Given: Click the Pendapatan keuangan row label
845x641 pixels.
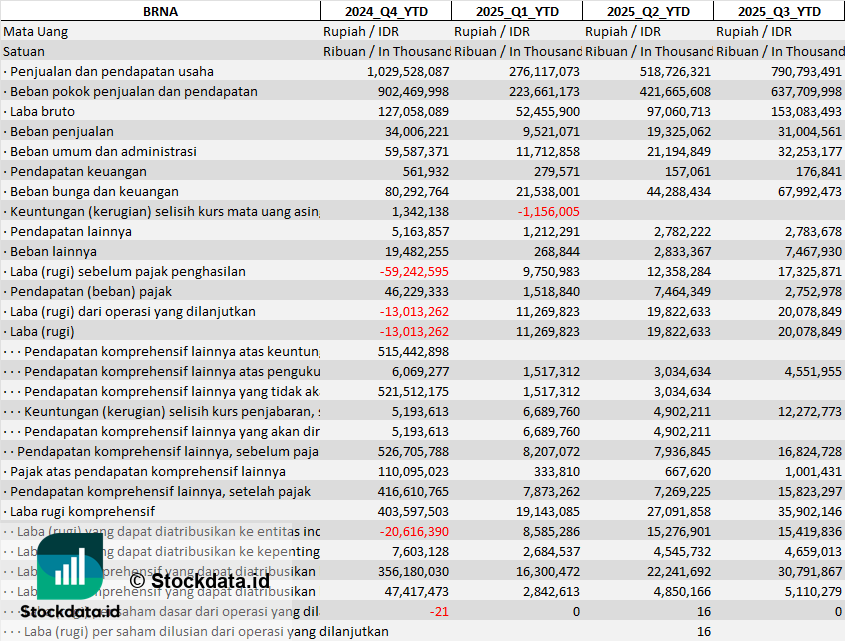Looking at the screenshot, I should coord(78,171).
